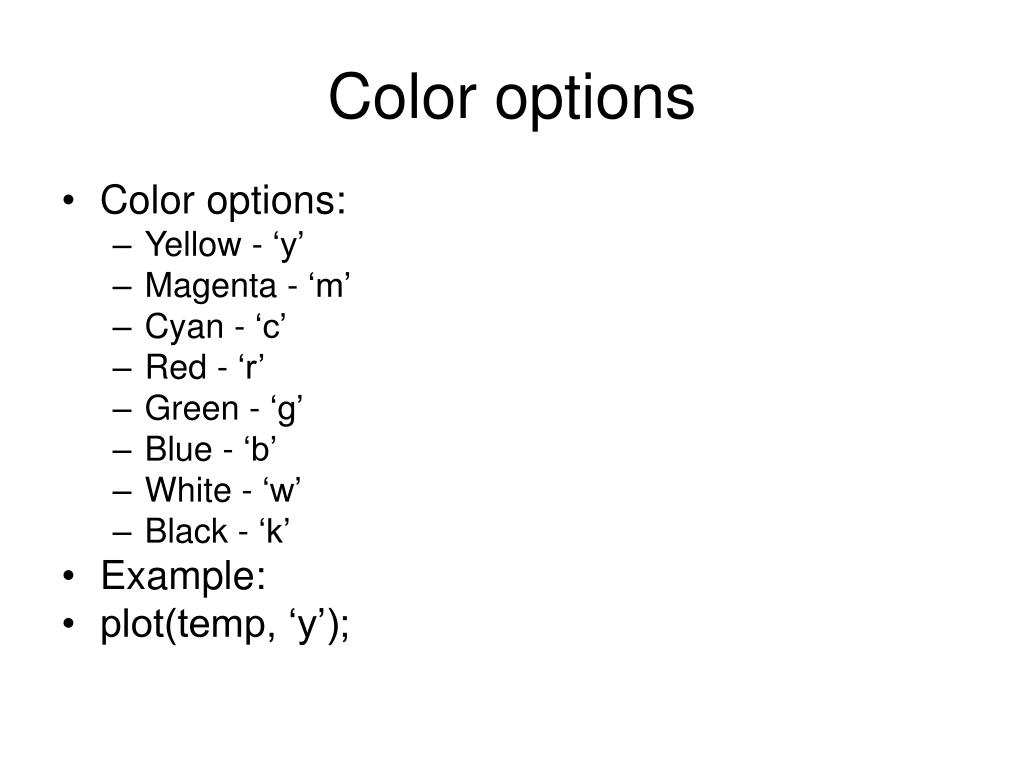Select the 'Color options:' bullet heading
1024x768 pixels.
223,201
